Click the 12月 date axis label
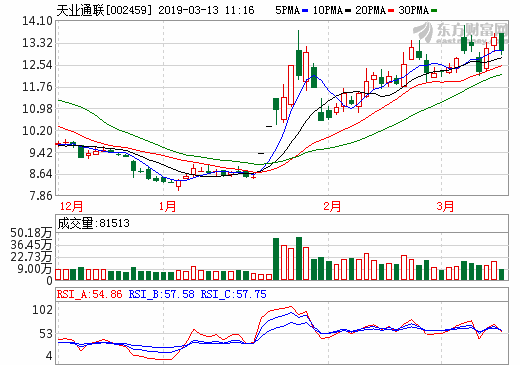Screen dimensions: 520x365 (x=71, y=206)
